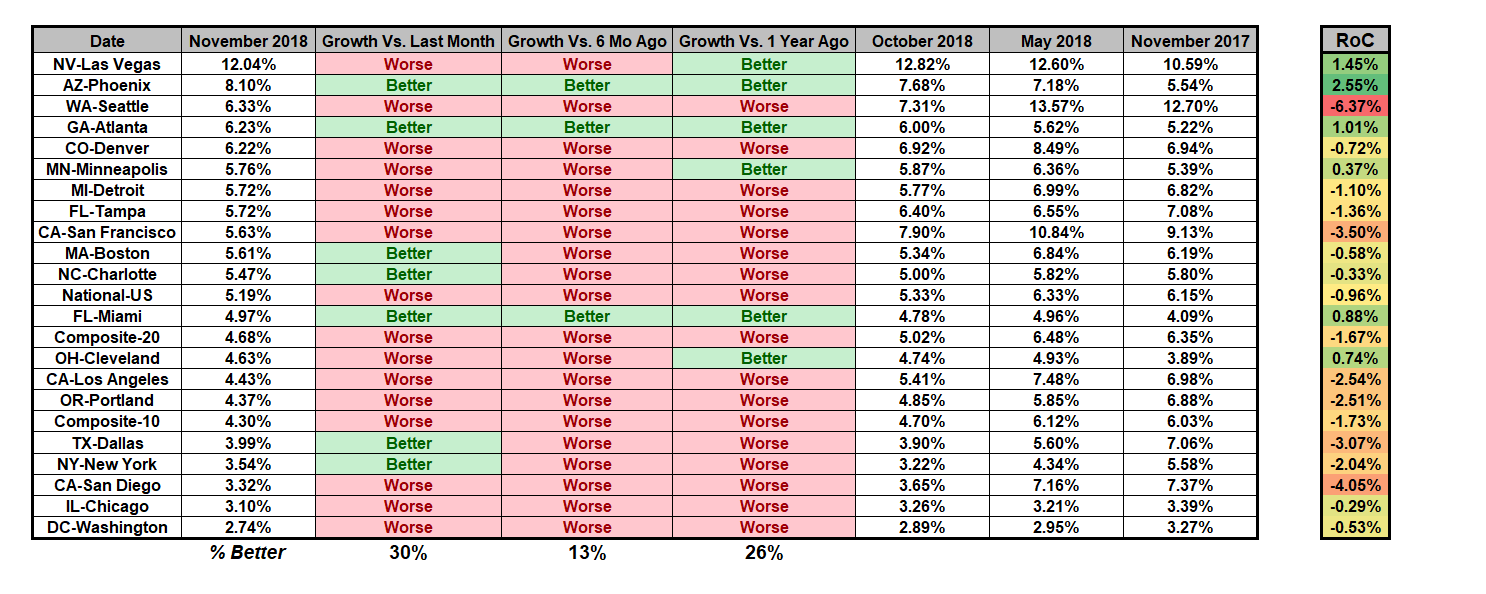Click the WA-Seattle red RoC cell
The image size is (1486, 594).
[1355, 106]
